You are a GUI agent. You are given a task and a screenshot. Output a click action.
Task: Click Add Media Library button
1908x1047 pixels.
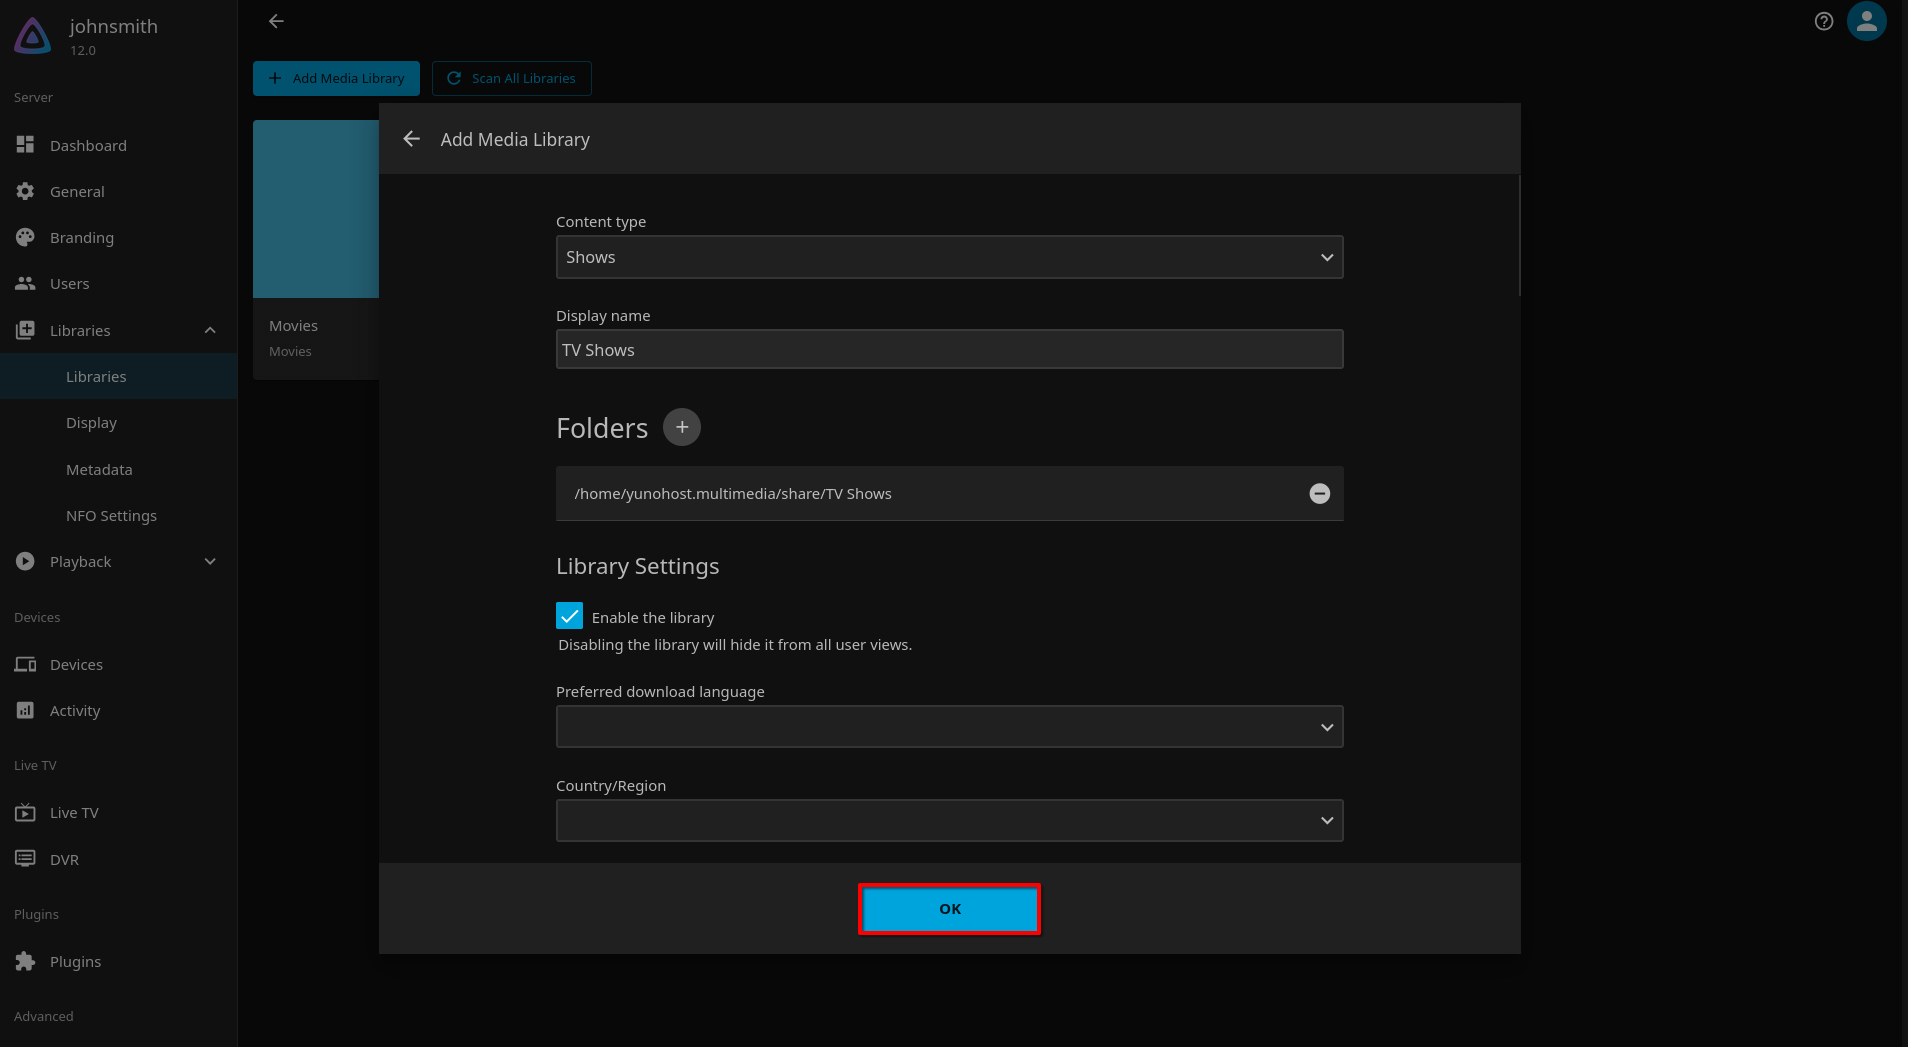[x=336, y=78]
